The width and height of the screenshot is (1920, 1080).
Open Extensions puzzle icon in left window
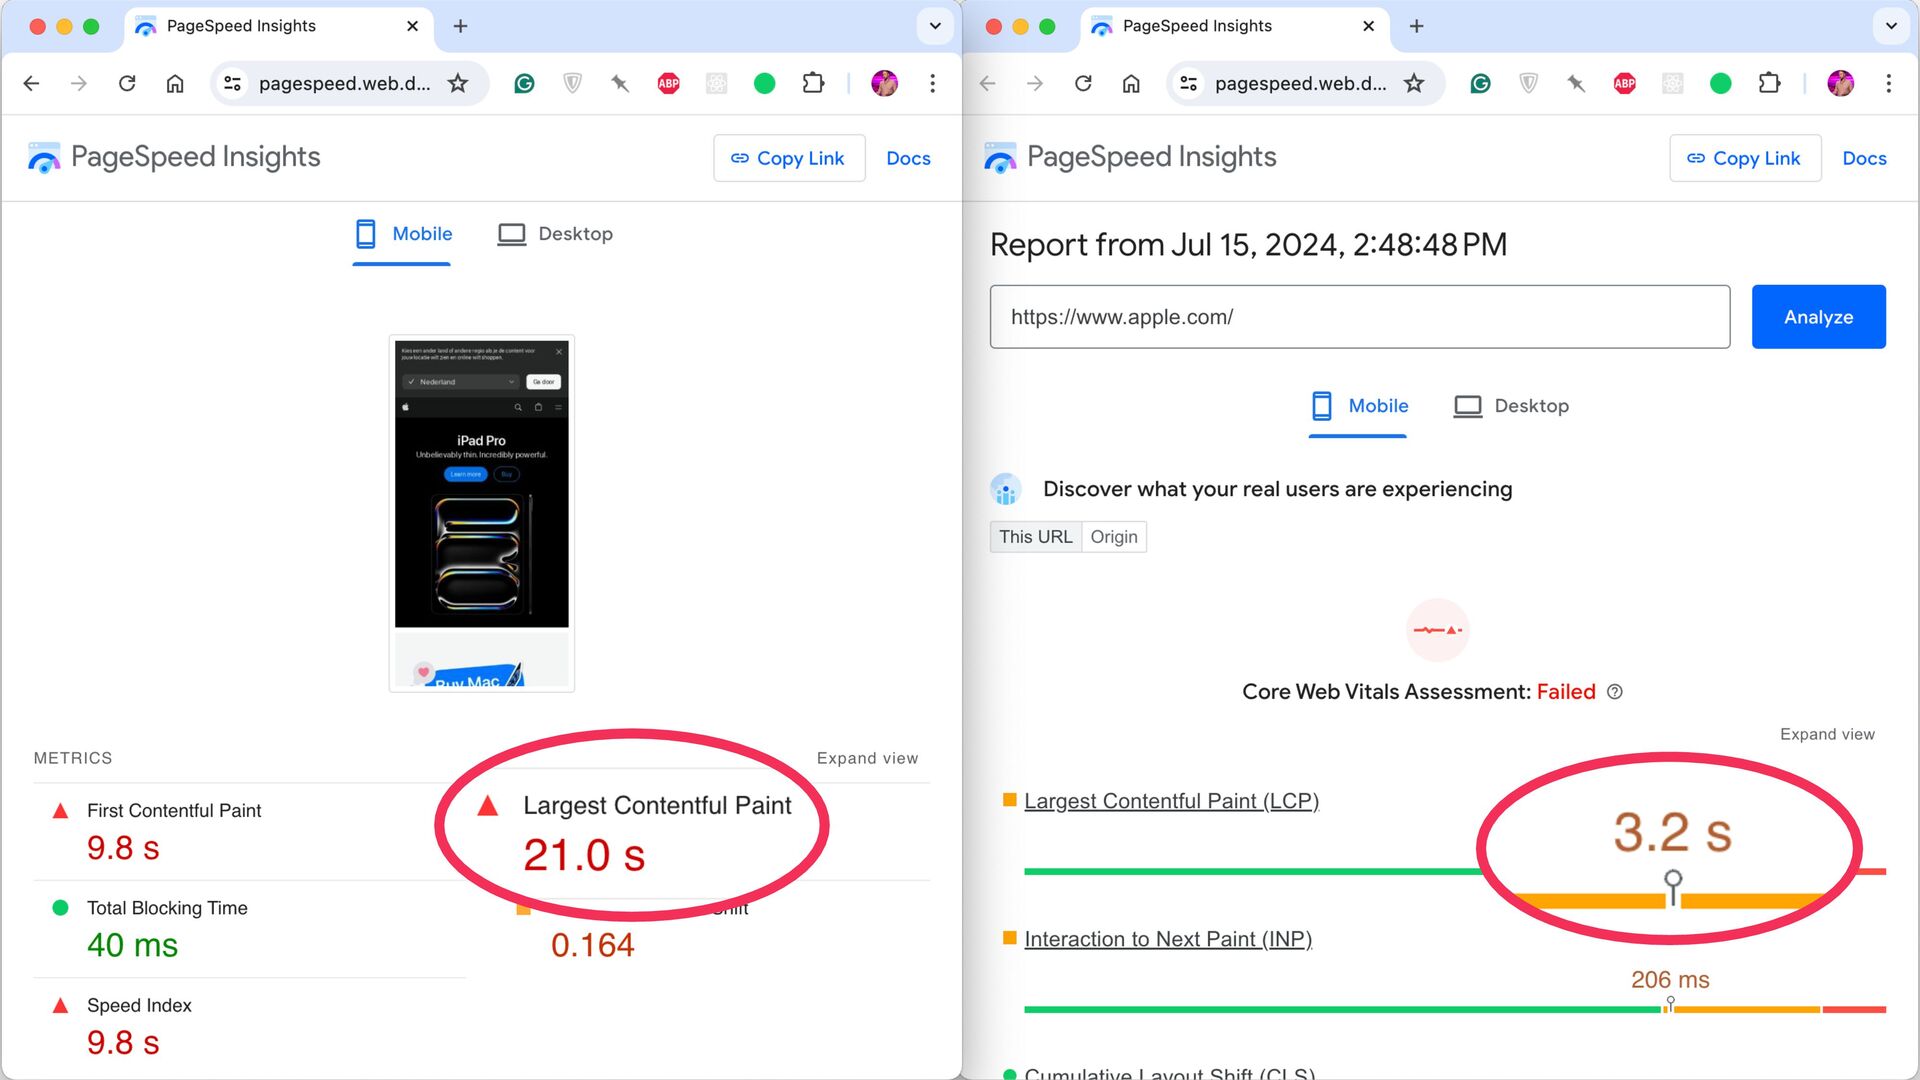(813, 83)
